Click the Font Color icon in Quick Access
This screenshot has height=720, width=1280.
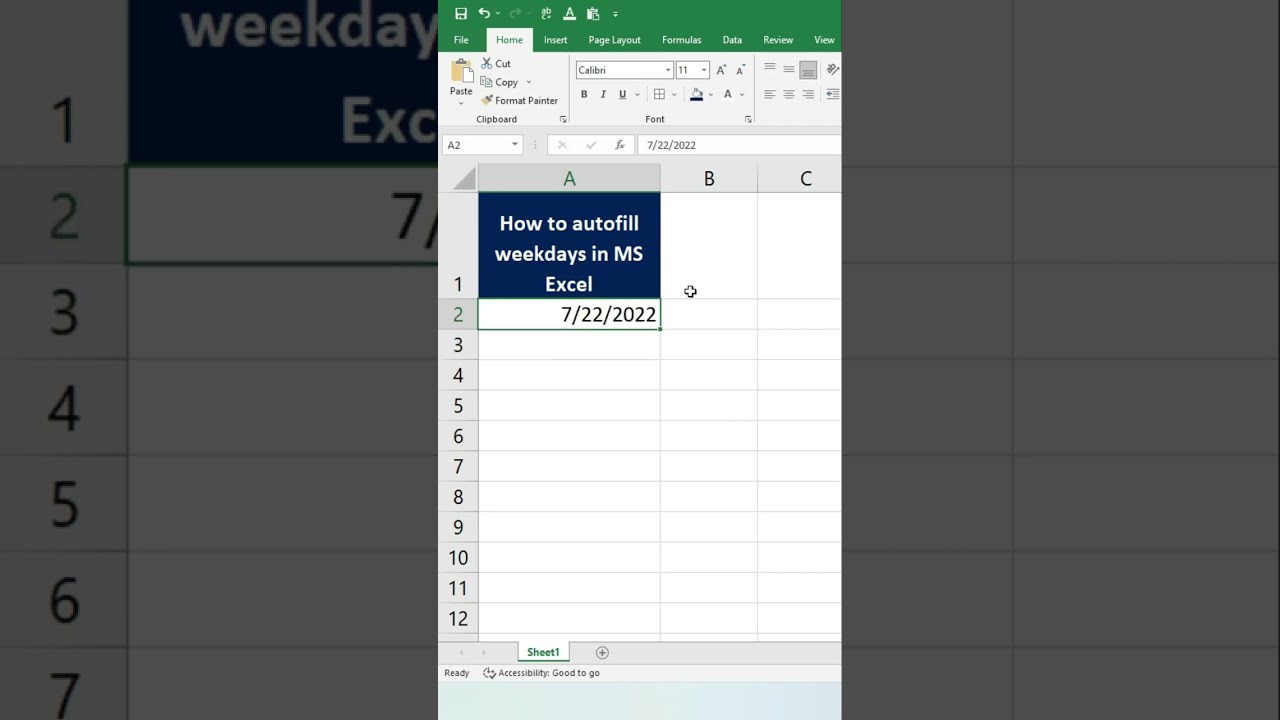570,14
